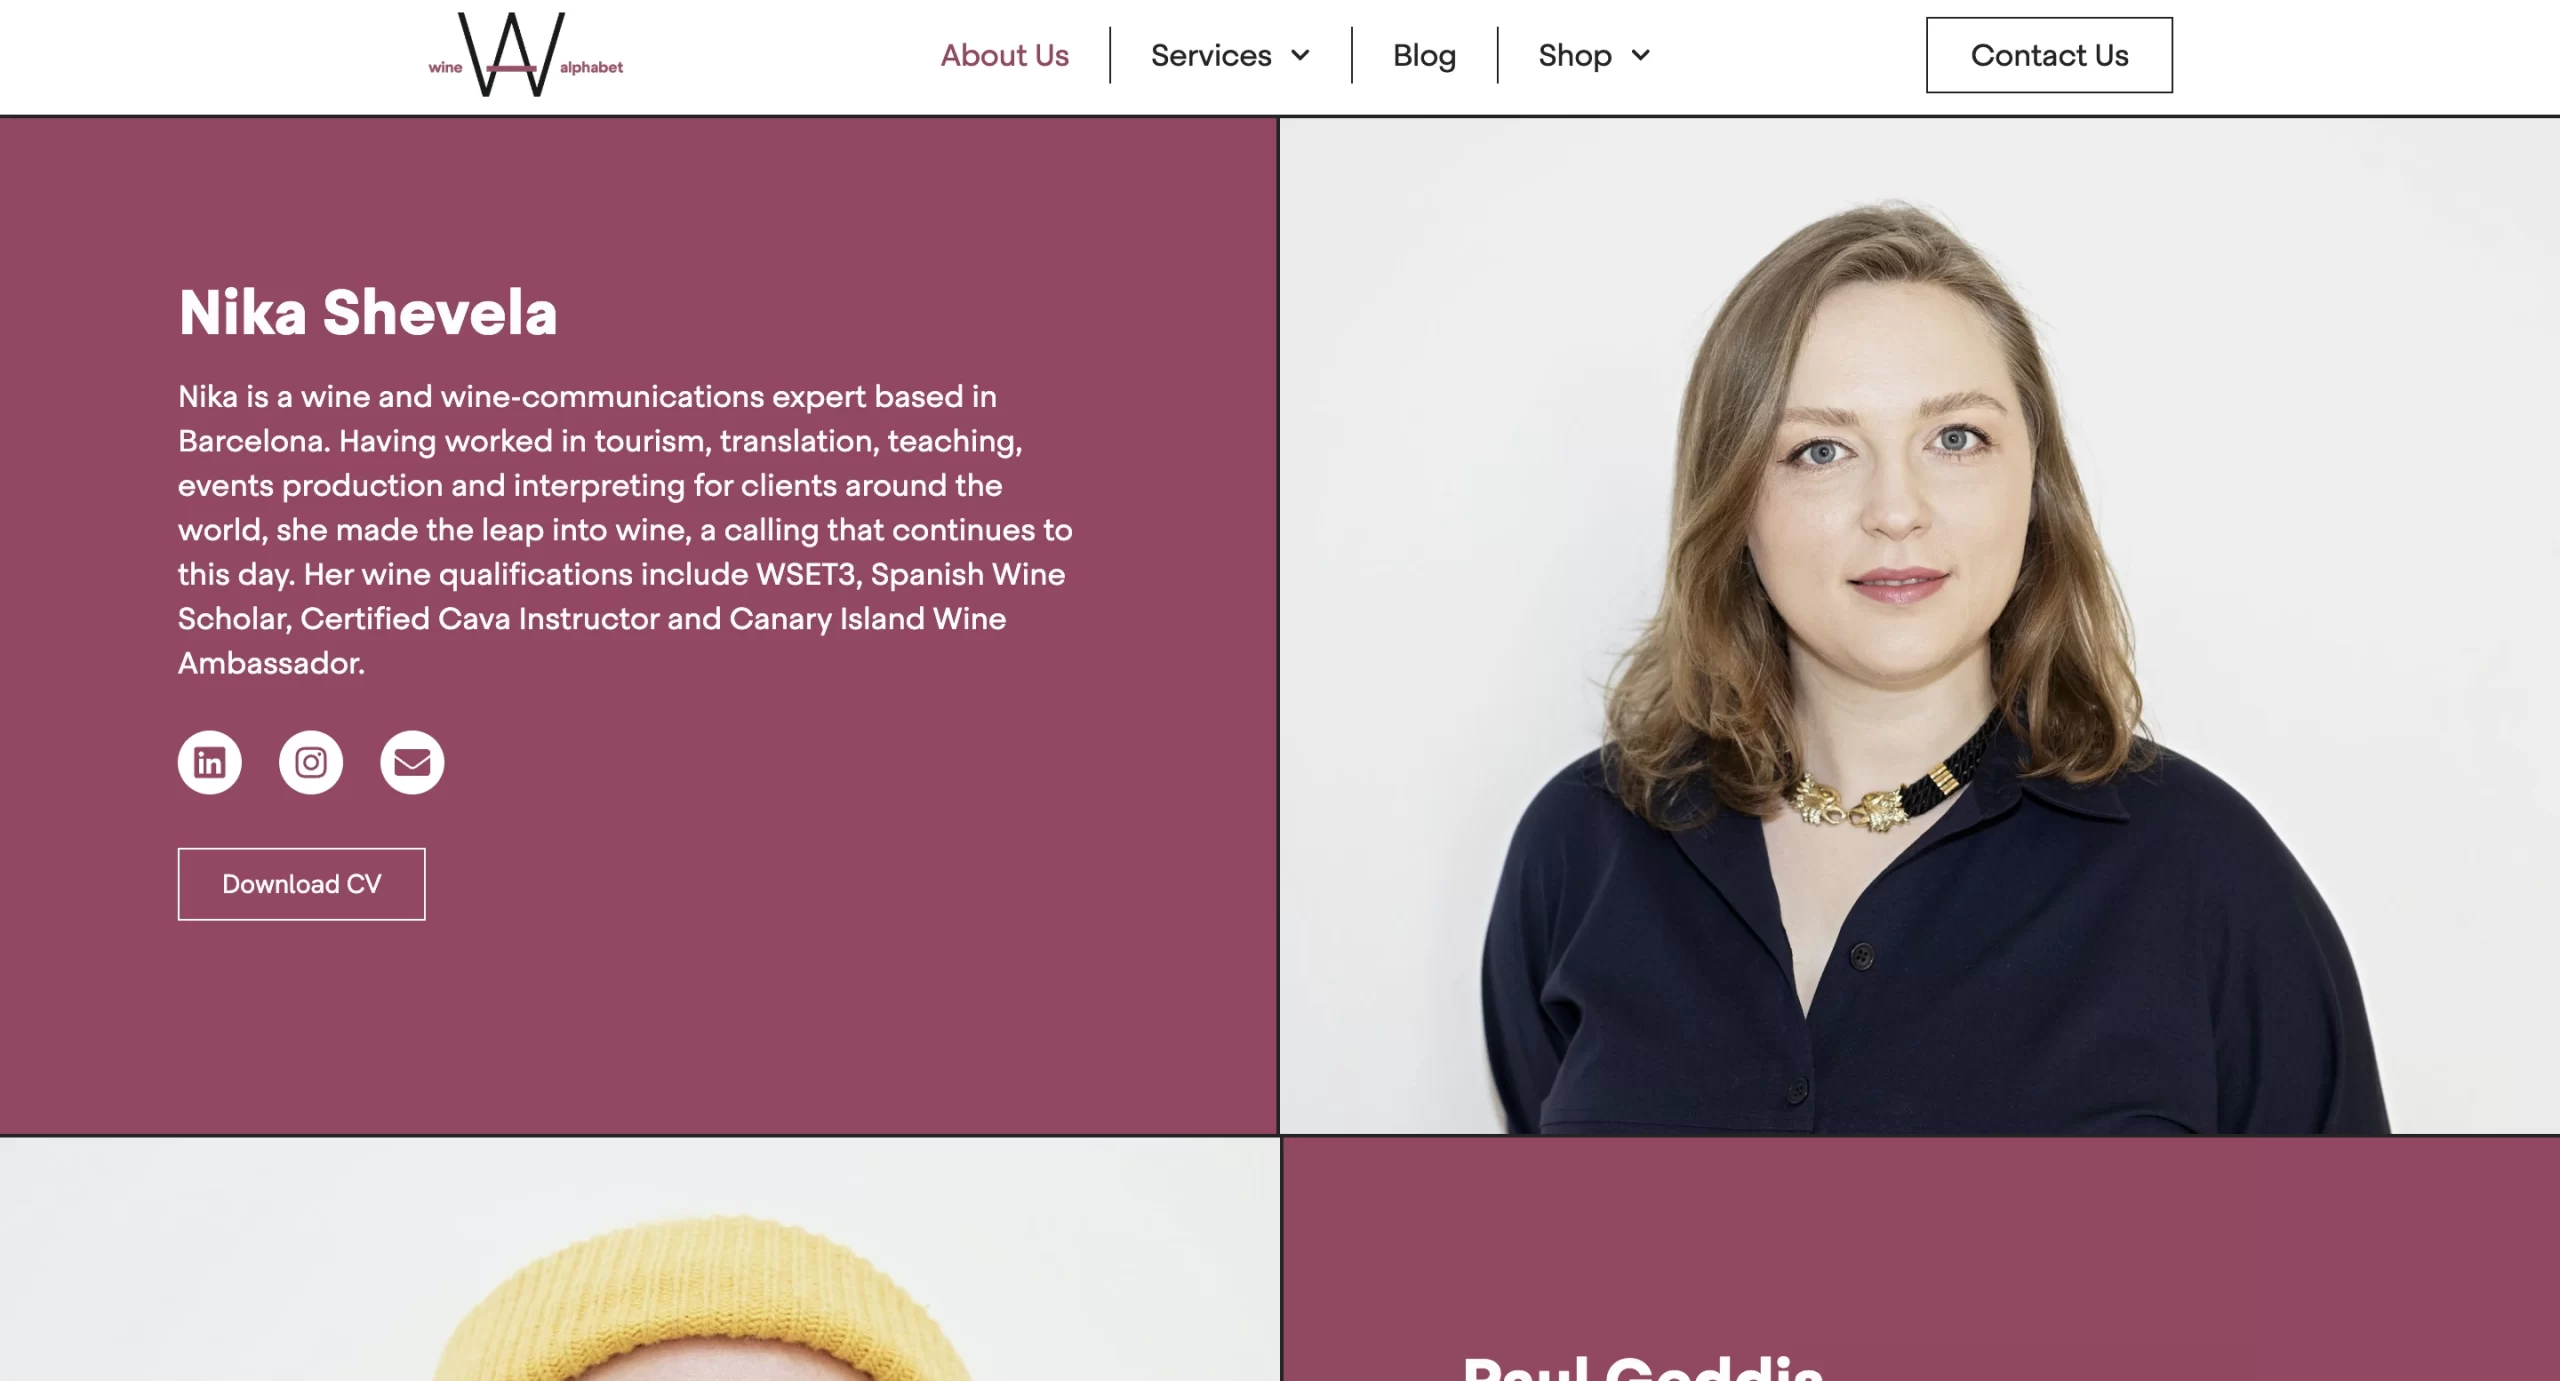Click the email envelope icon
The height and width of the screenshot is (1381, 2560).
[412, 762]
